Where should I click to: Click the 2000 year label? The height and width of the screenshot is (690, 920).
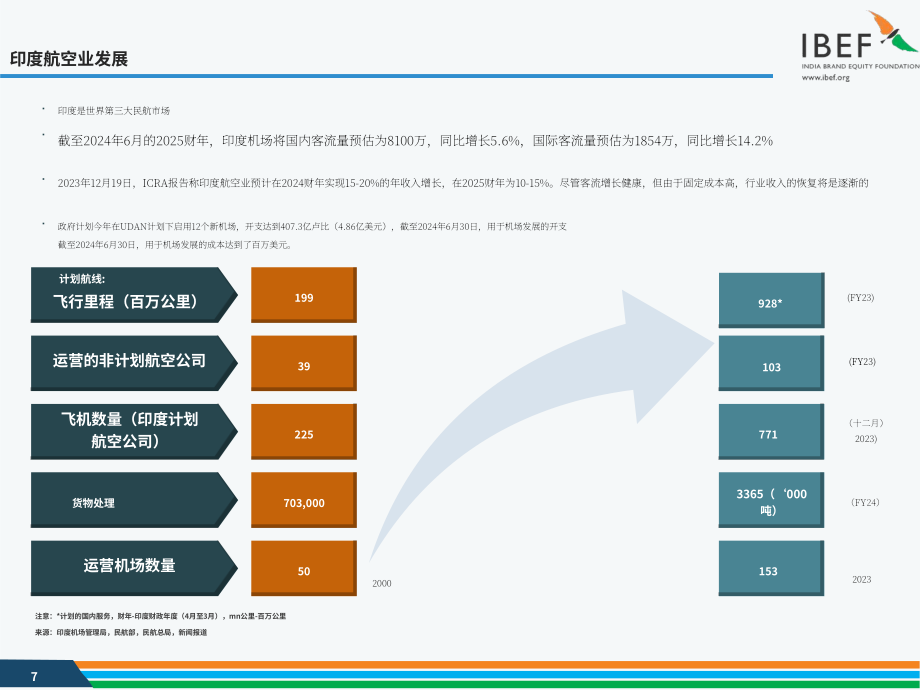381,583
